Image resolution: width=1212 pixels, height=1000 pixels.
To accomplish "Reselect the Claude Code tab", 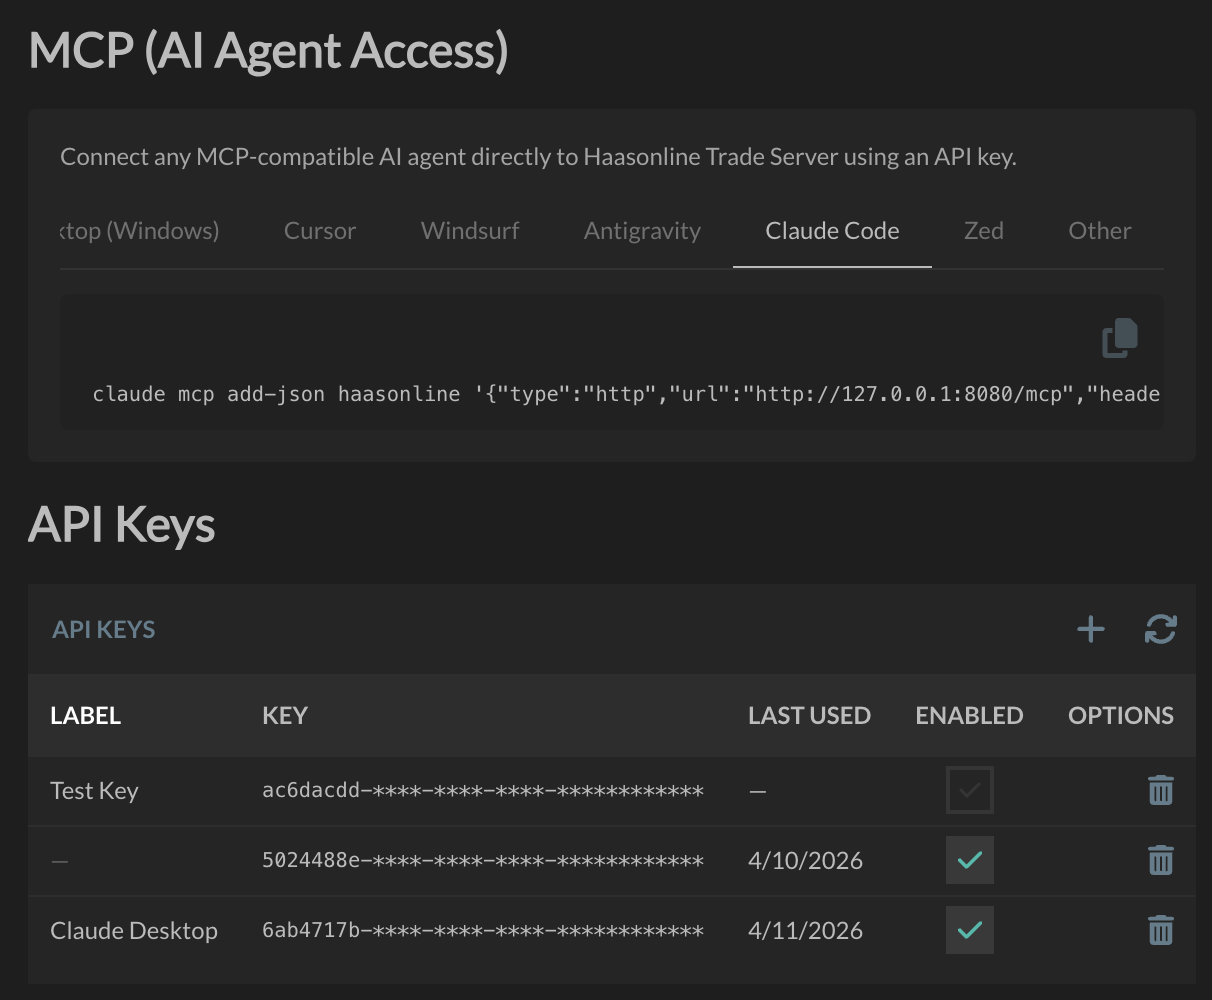I will tap(832, 230).
